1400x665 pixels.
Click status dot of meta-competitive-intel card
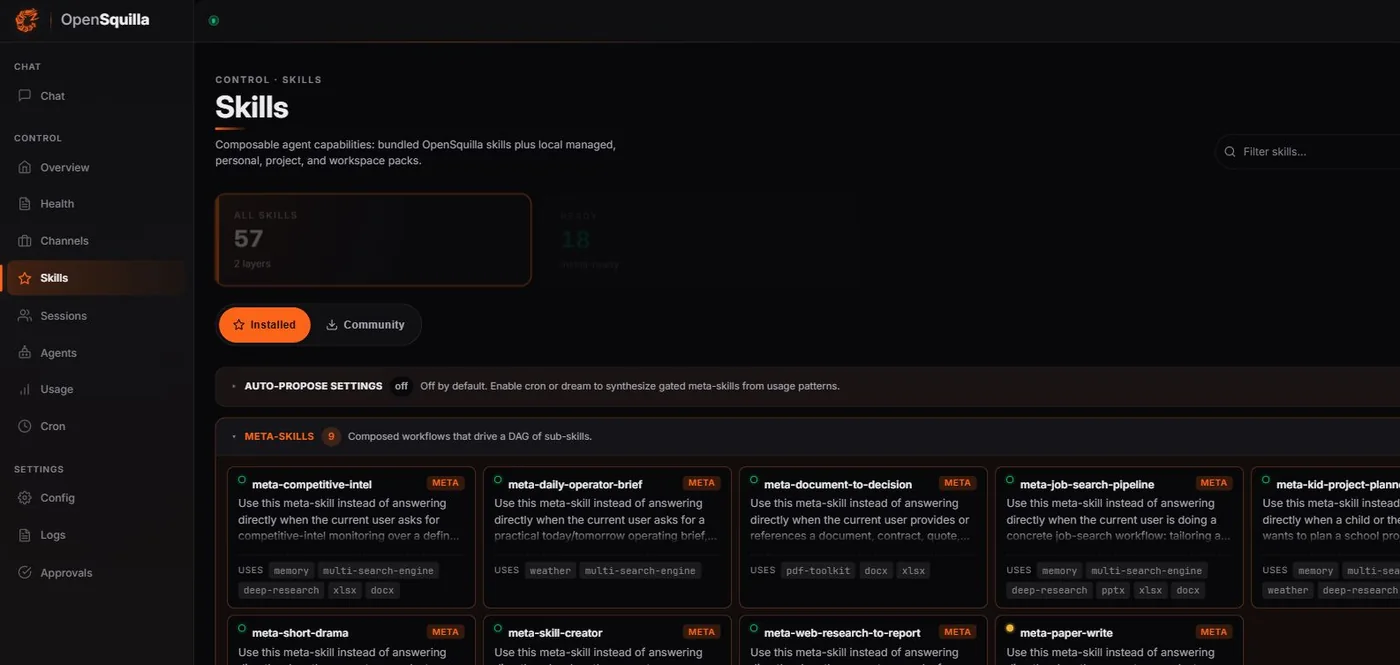pos(242,480)
